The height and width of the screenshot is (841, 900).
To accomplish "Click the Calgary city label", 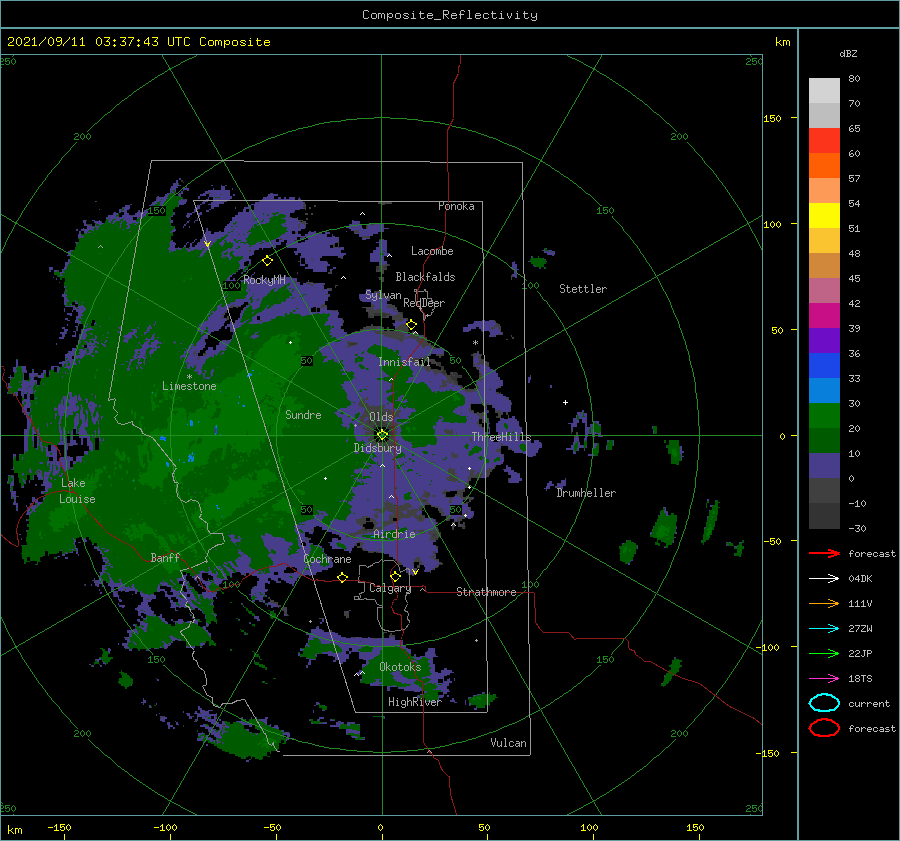I will point(390,588).
